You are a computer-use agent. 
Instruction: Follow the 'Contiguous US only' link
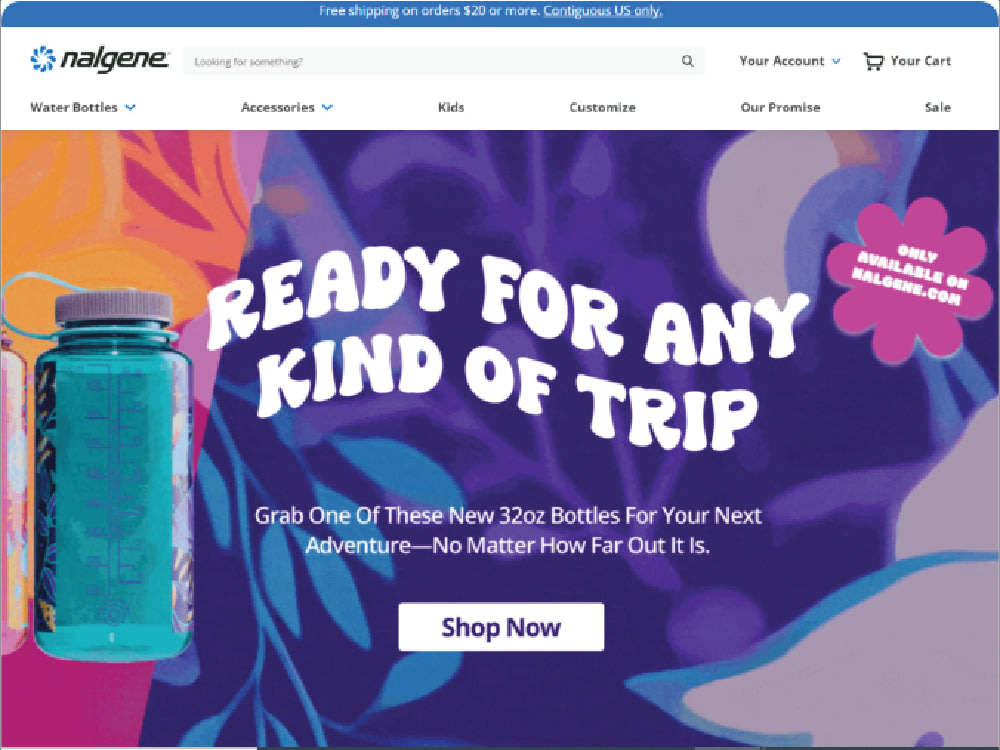603,11
